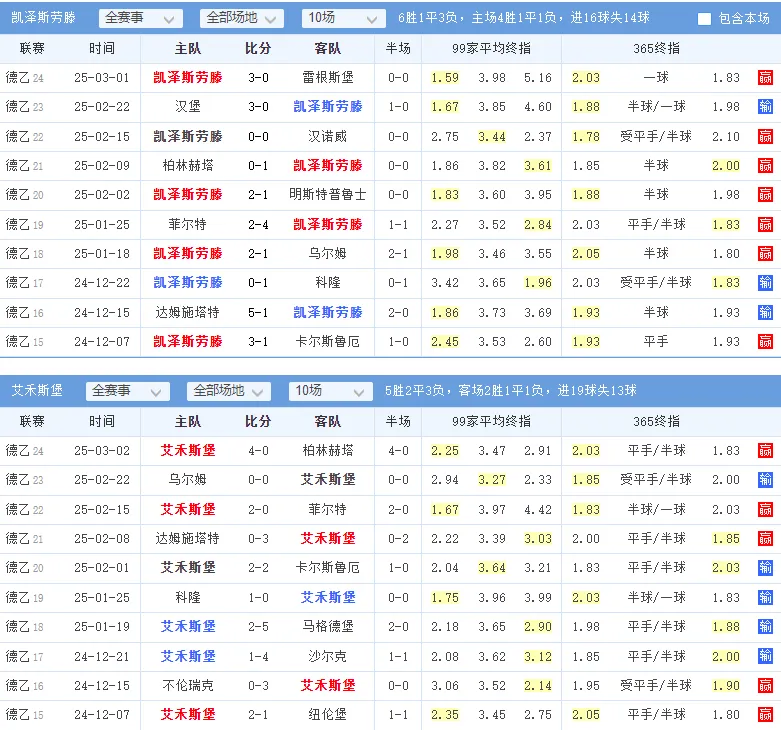
Task: Click 半场 column header in the 艾禾斯堡 table
Action: tap(398, 422)
